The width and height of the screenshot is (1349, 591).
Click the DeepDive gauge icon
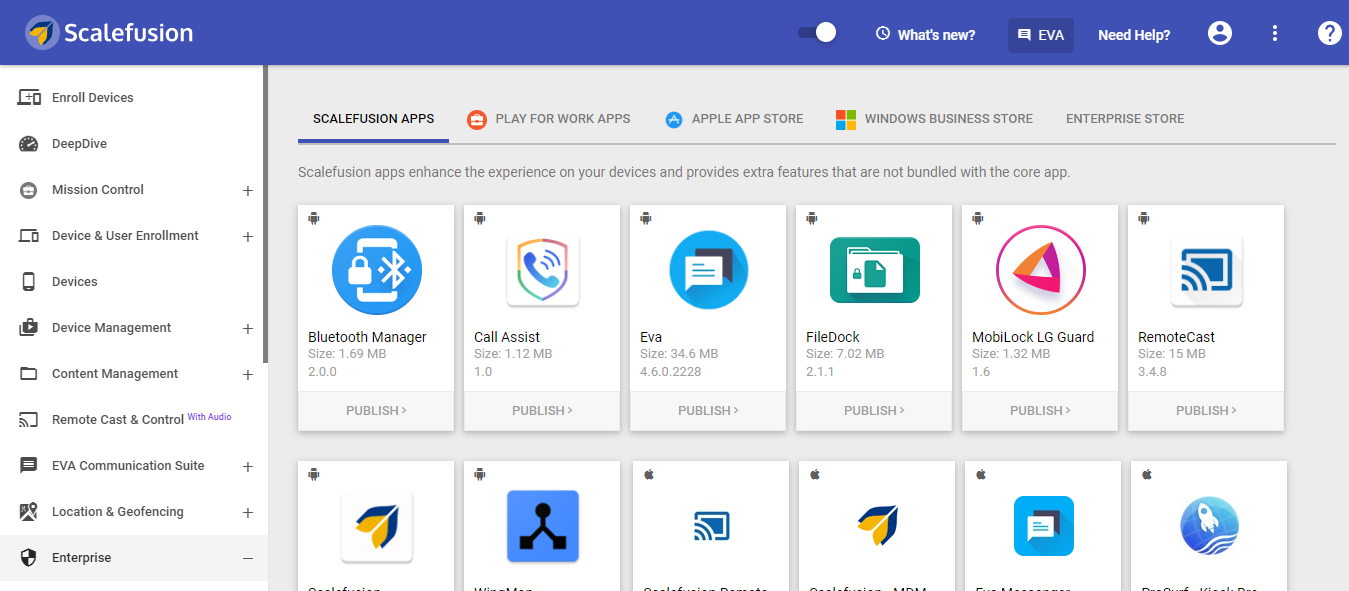[29, 144]
